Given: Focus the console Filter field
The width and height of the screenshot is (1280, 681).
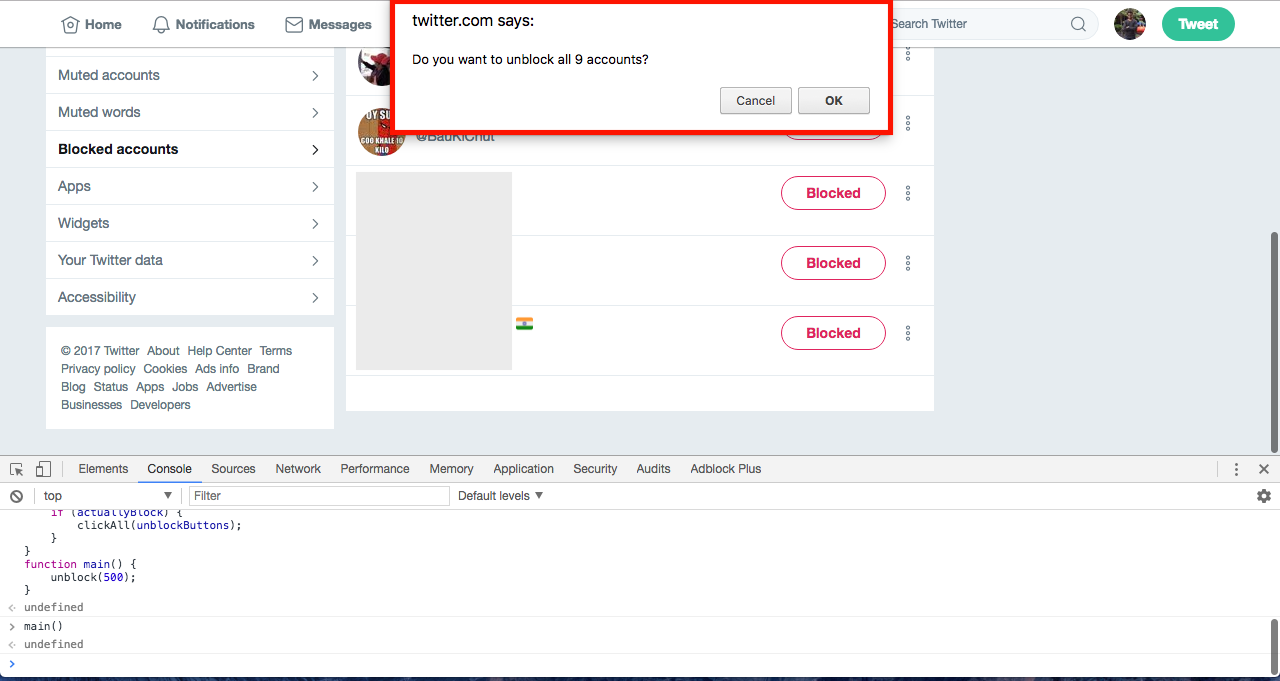Looking at the screenshot, I should pyautogui.click(x=319, y=496).
